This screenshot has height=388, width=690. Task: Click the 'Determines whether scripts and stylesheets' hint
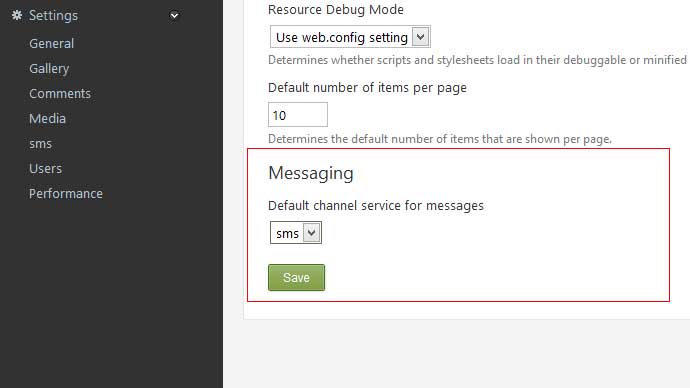pyautogui.click(x=477, y=60)
